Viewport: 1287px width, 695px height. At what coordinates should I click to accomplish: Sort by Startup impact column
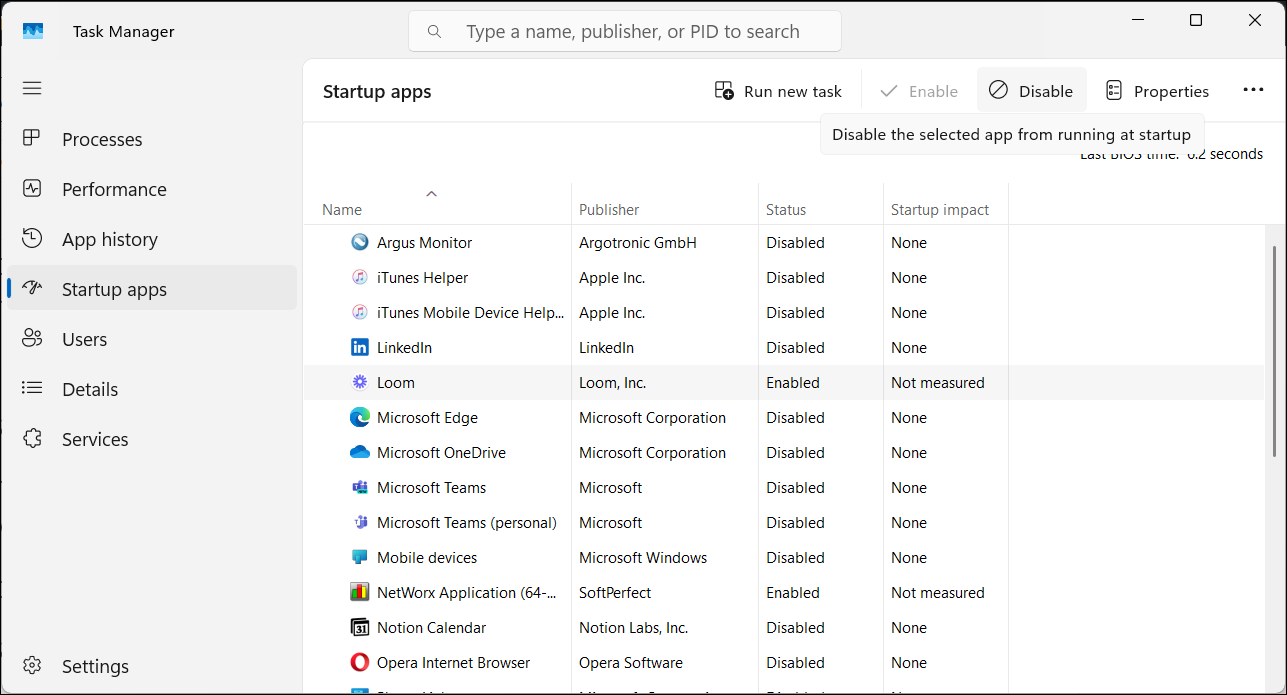pos(939,210)
